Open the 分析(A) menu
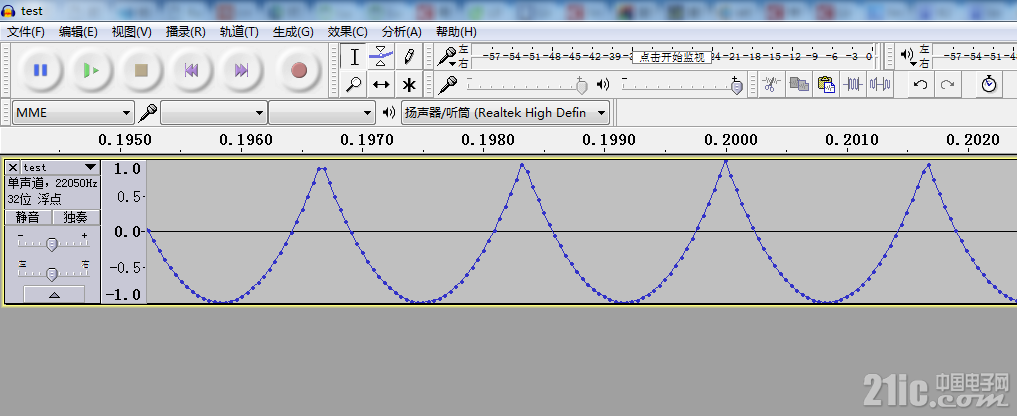This screenshot has height=416, width=1017. click(401, 32)
